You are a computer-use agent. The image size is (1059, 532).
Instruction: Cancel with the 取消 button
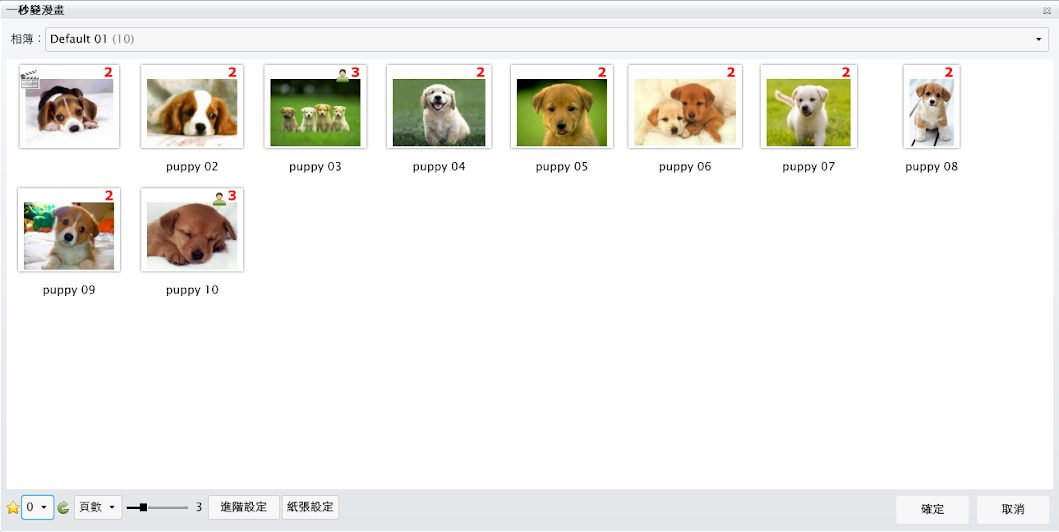(1012, 510)
